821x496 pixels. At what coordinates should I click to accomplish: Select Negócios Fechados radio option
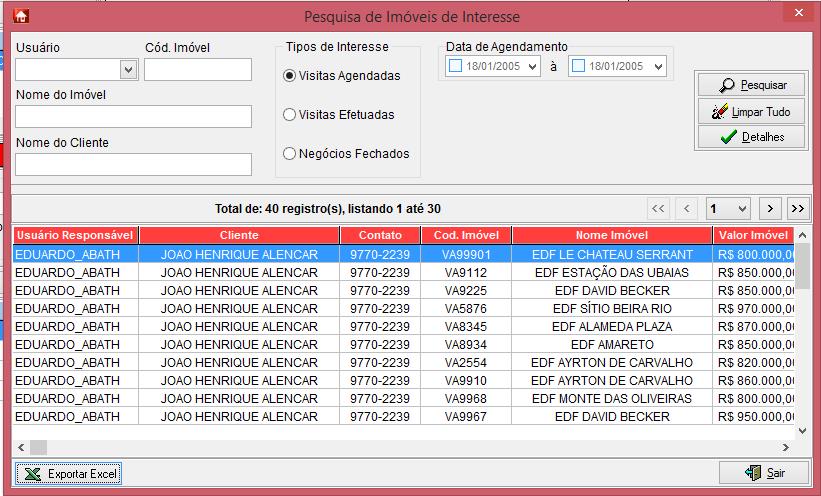coord(290,154)
